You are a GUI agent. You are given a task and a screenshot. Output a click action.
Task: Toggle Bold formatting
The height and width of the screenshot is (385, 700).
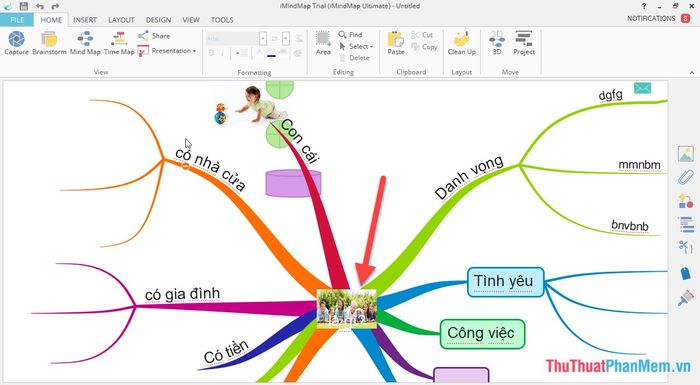click(x=211, y=53)
